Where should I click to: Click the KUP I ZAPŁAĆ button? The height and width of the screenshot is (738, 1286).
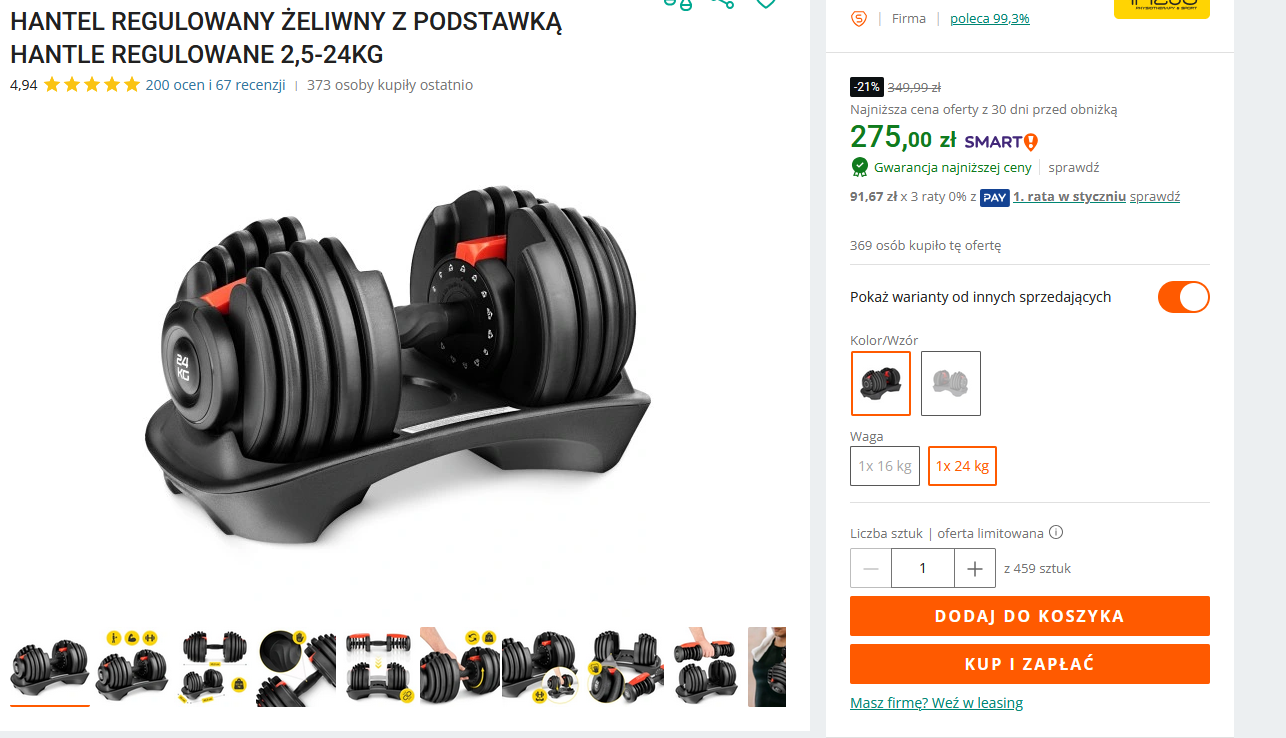pos(1030,664)
